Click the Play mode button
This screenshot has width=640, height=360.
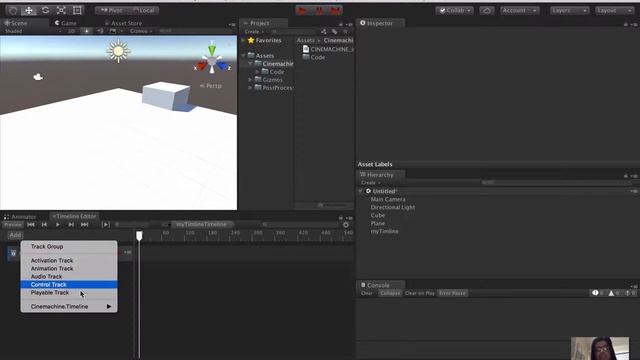click(x=302, y=11)
